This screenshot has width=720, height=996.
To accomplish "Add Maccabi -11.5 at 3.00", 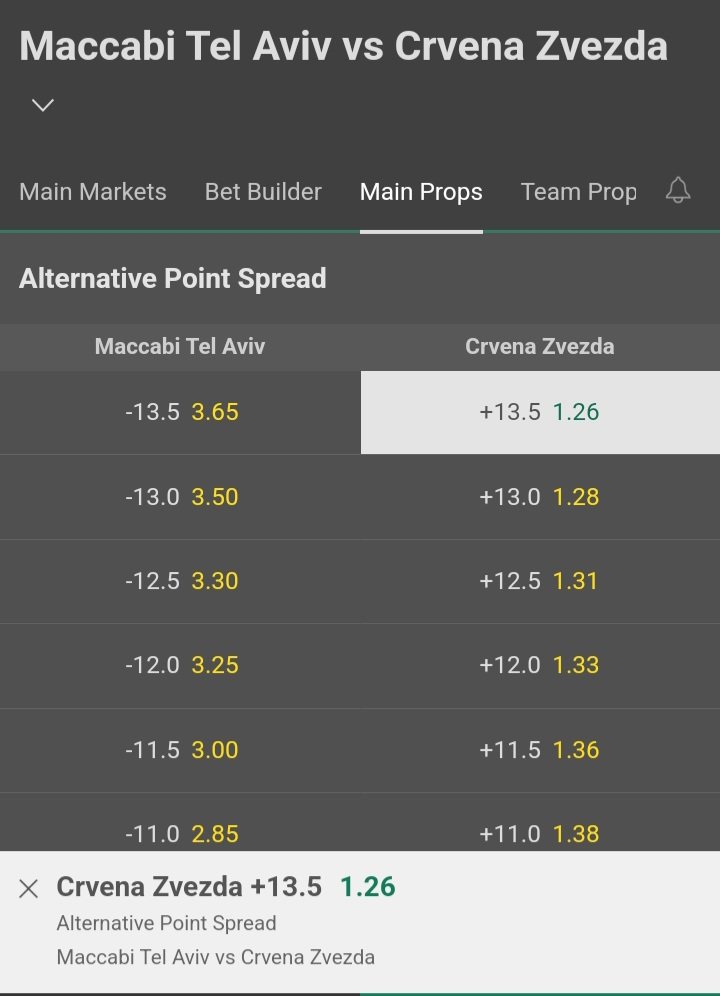I will (x=180, y=750).
